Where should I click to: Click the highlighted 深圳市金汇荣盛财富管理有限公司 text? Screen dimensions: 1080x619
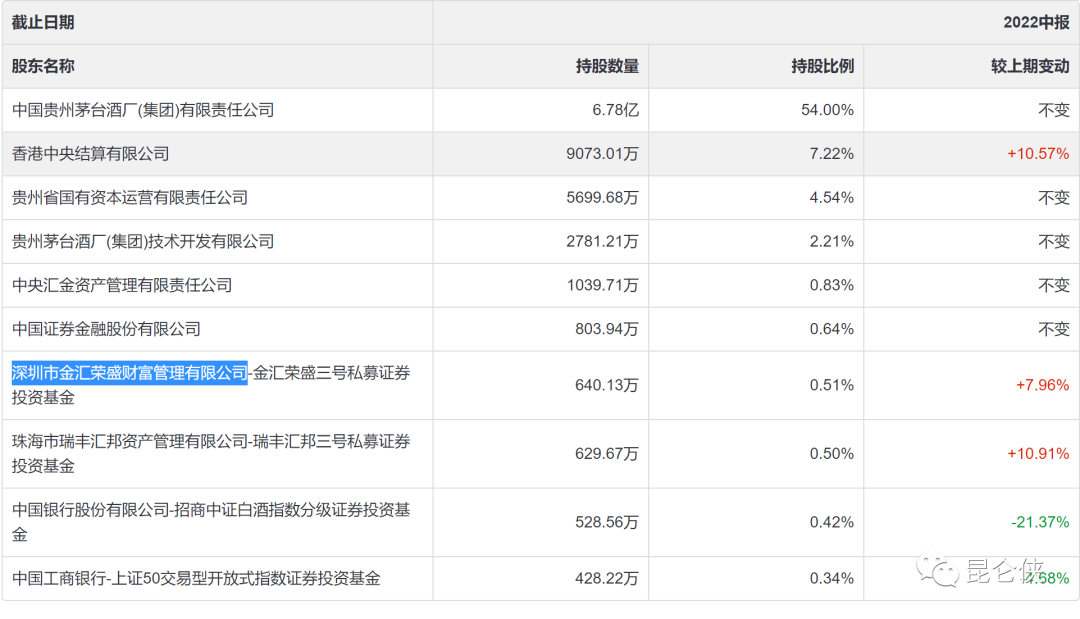129,373
